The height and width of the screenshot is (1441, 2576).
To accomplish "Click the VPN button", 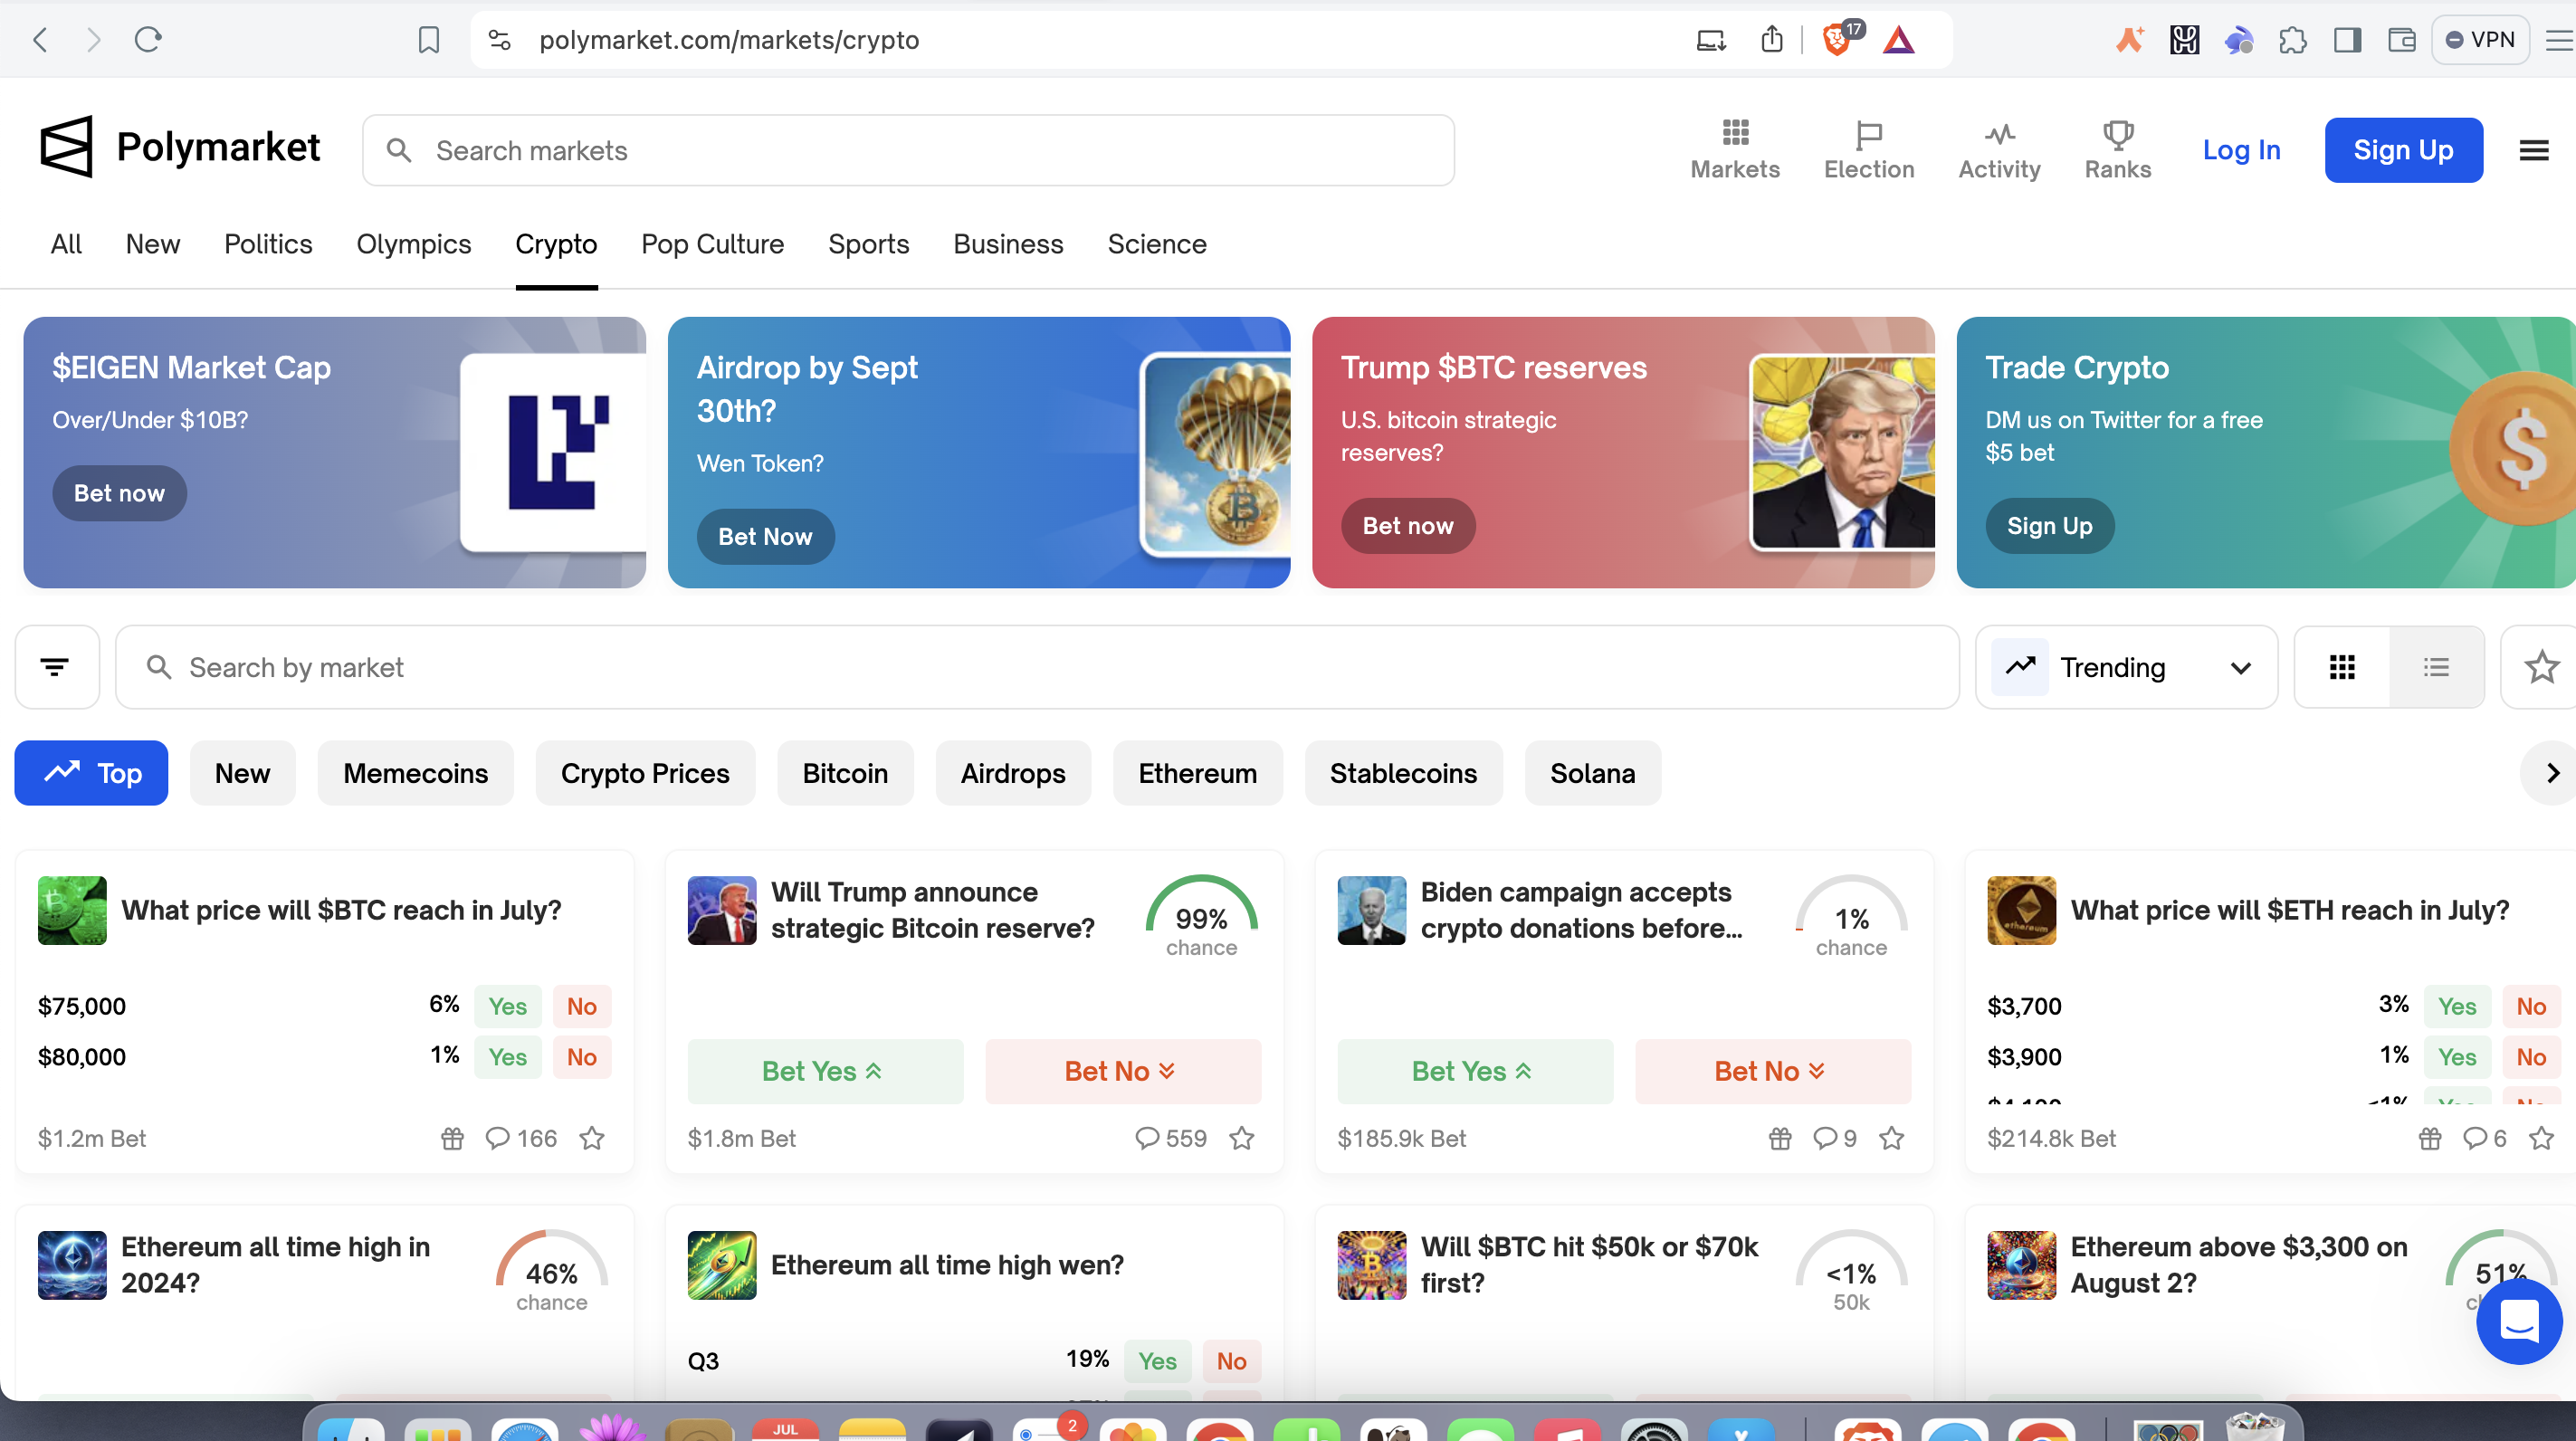I will pyautogui.click(x=2479, y=40).
